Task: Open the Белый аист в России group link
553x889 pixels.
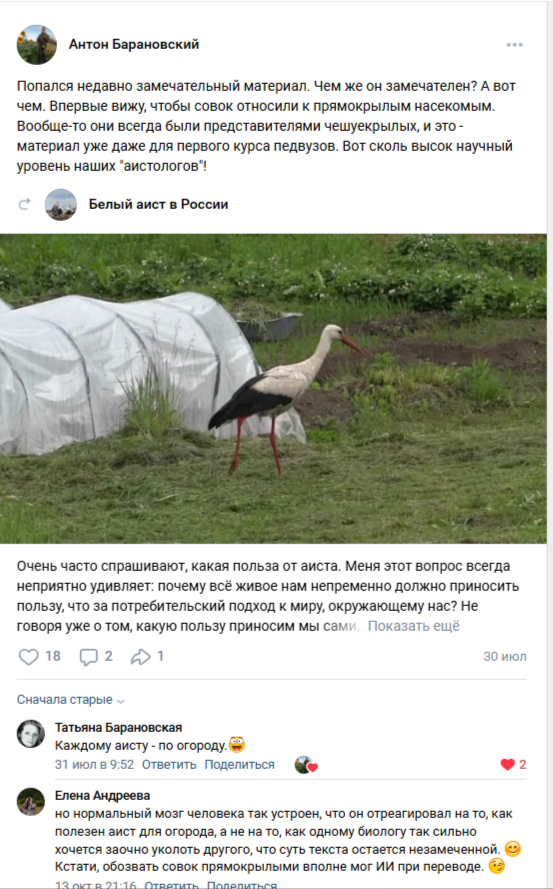Action: tap(158, 204)
